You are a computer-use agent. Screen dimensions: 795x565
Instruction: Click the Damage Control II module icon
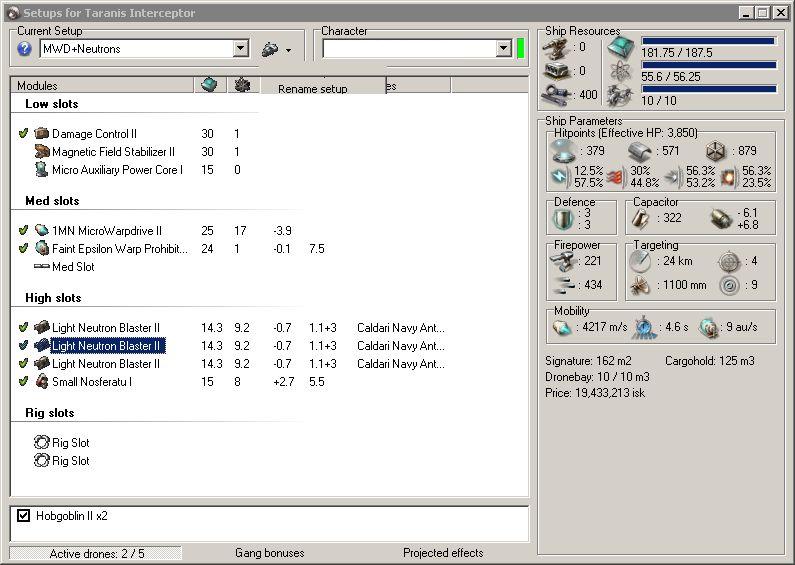coord(42,133)
